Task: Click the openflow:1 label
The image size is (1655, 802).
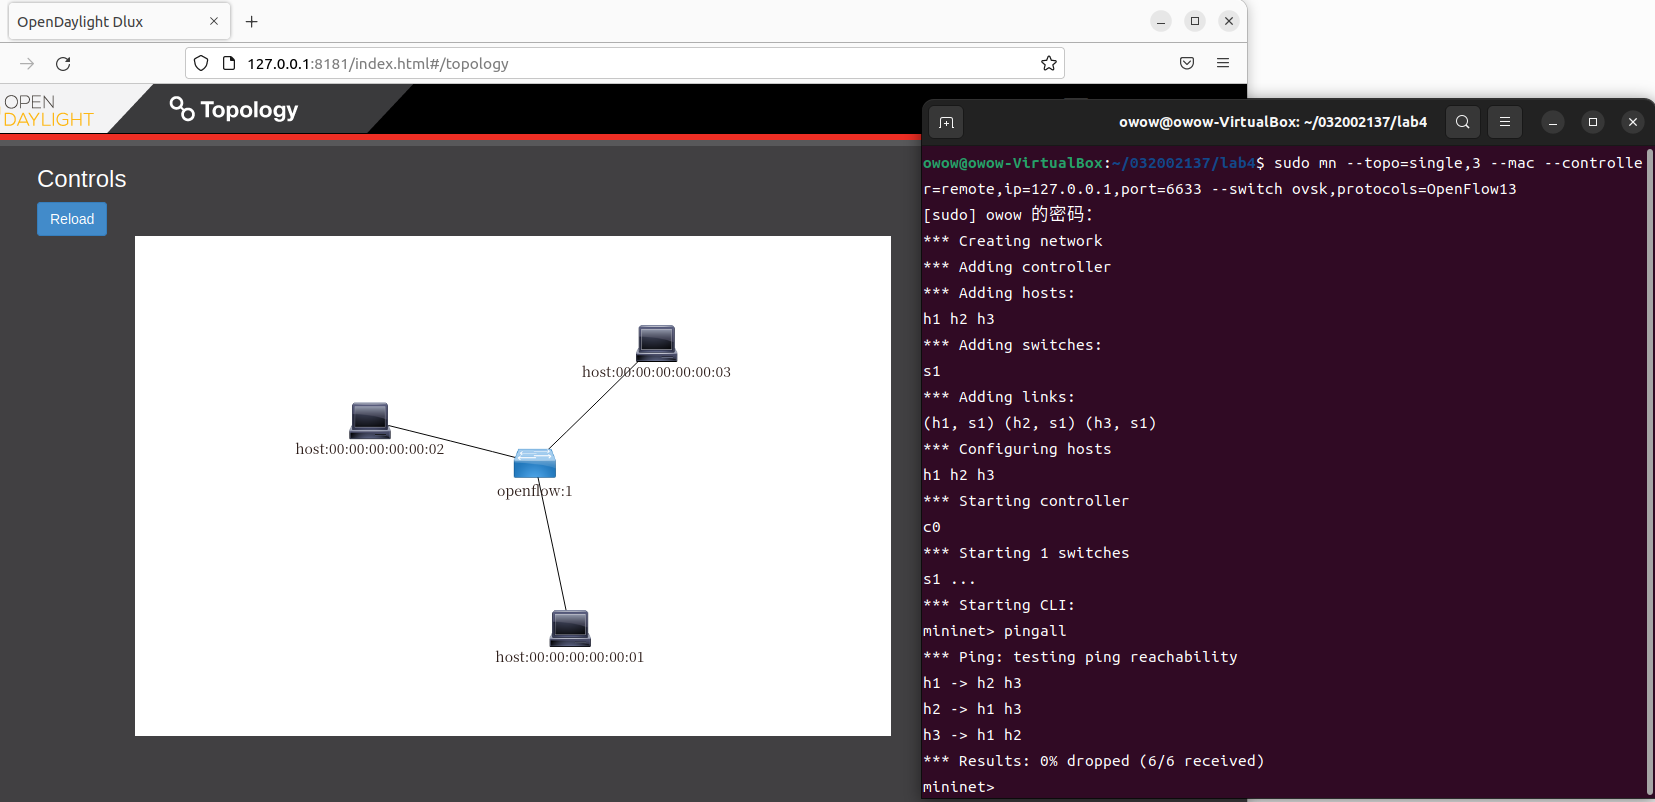Action: click(x=535, y=491)
